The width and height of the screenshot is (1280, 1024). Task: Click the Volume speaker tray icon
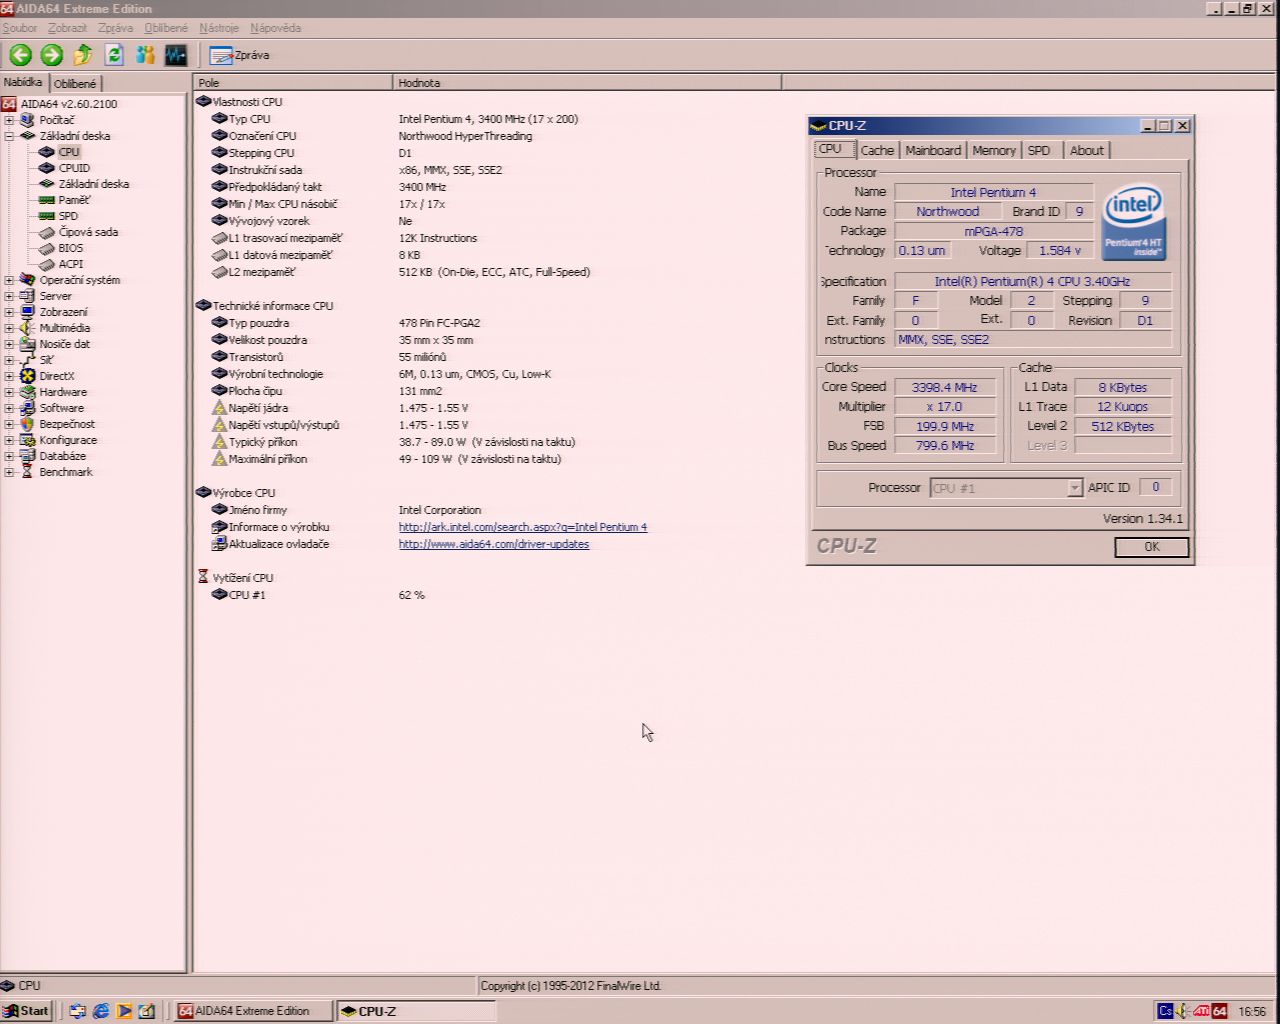coord(1183,1011)
